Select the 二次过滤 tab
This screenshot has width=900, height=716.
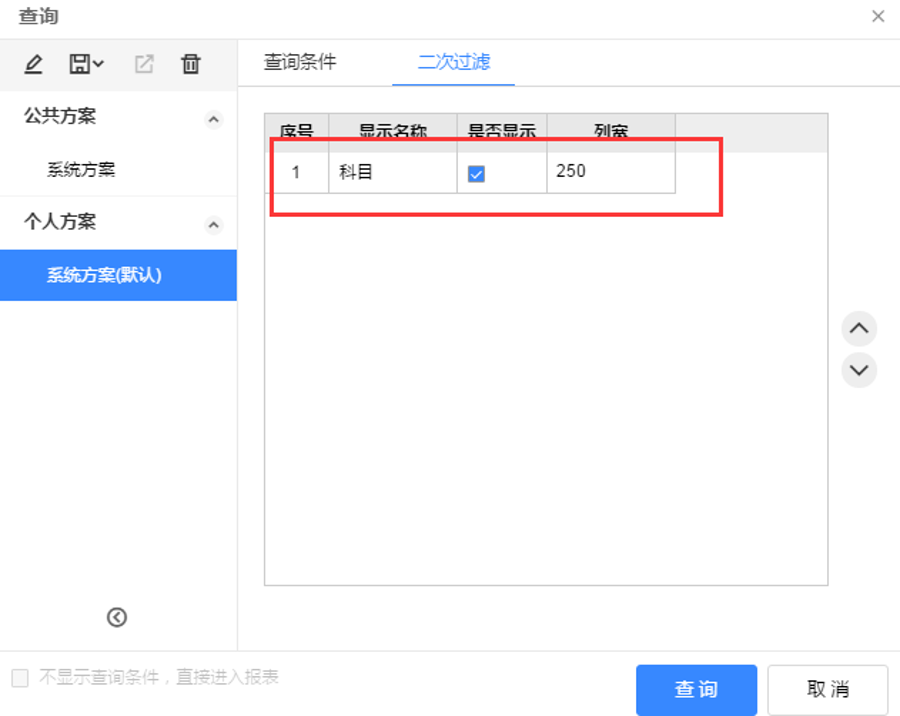pyautogui.click(x=454, y=62)
